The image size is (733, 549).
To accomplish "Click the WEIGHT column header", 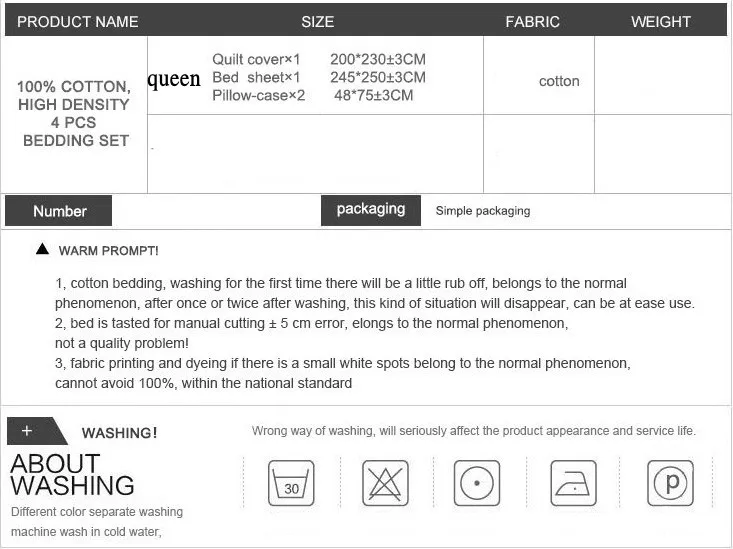I will coord(661,22).
